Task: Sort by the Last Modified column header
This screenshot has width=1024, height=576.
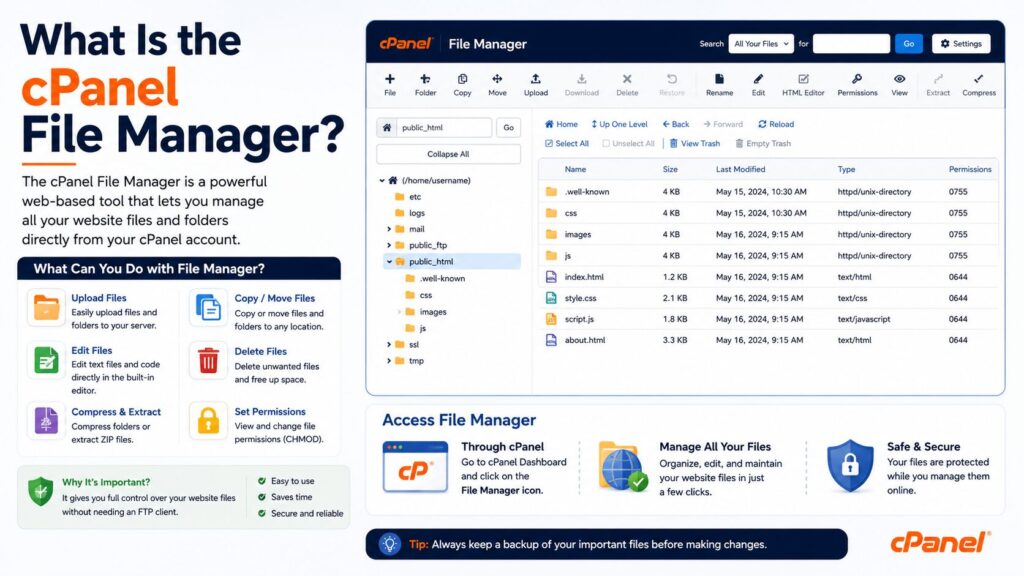Action: tap(740, 169)
